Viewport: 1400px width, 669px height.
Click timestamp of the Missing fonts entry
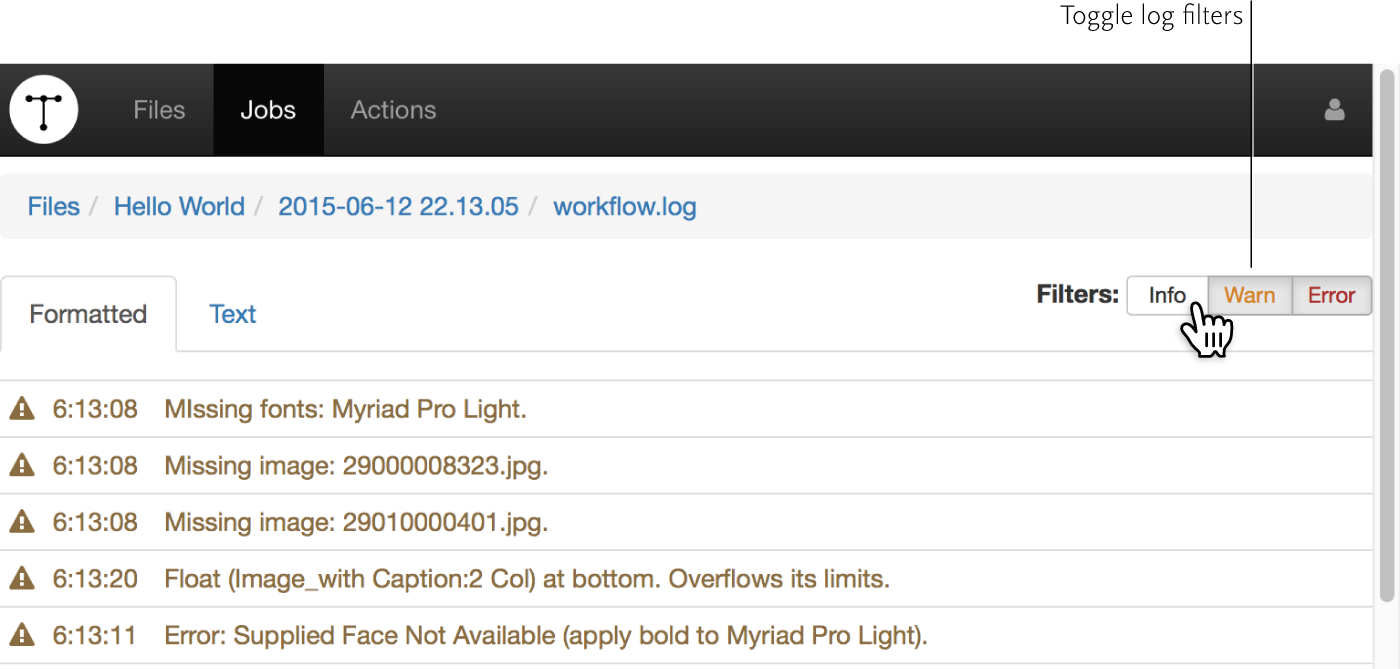(x=95, y=409)
